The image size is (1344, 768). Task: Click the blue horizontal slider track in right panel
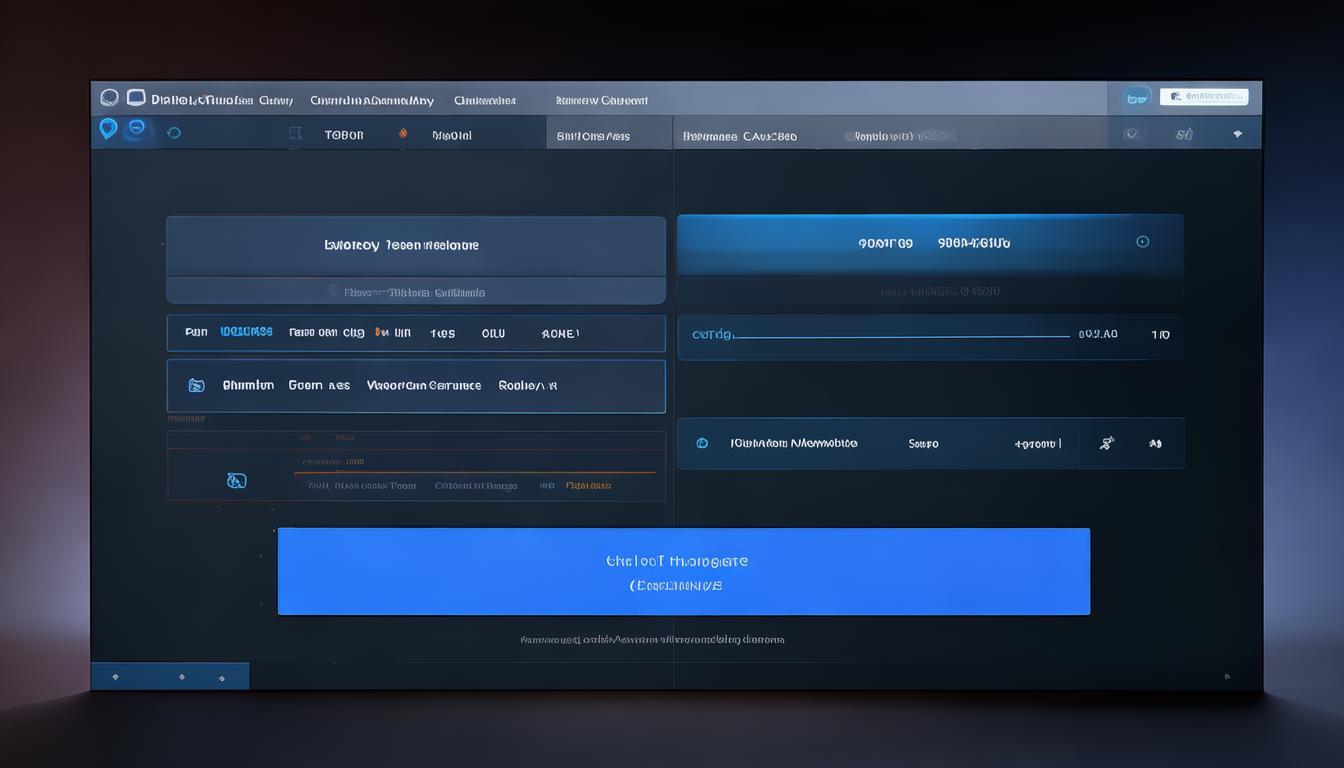(900, 337)
